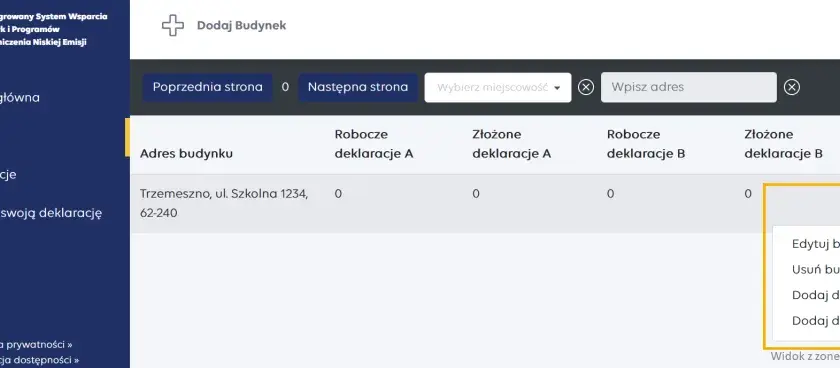Click the Dodaj Budynek label
This screenshot has height=368, width=840.
point(242,25)
